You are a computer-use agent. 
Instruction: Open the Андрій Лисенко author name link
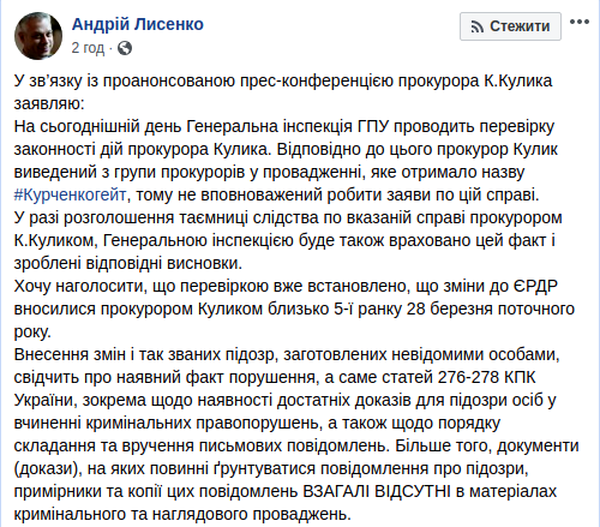[133, 23]
